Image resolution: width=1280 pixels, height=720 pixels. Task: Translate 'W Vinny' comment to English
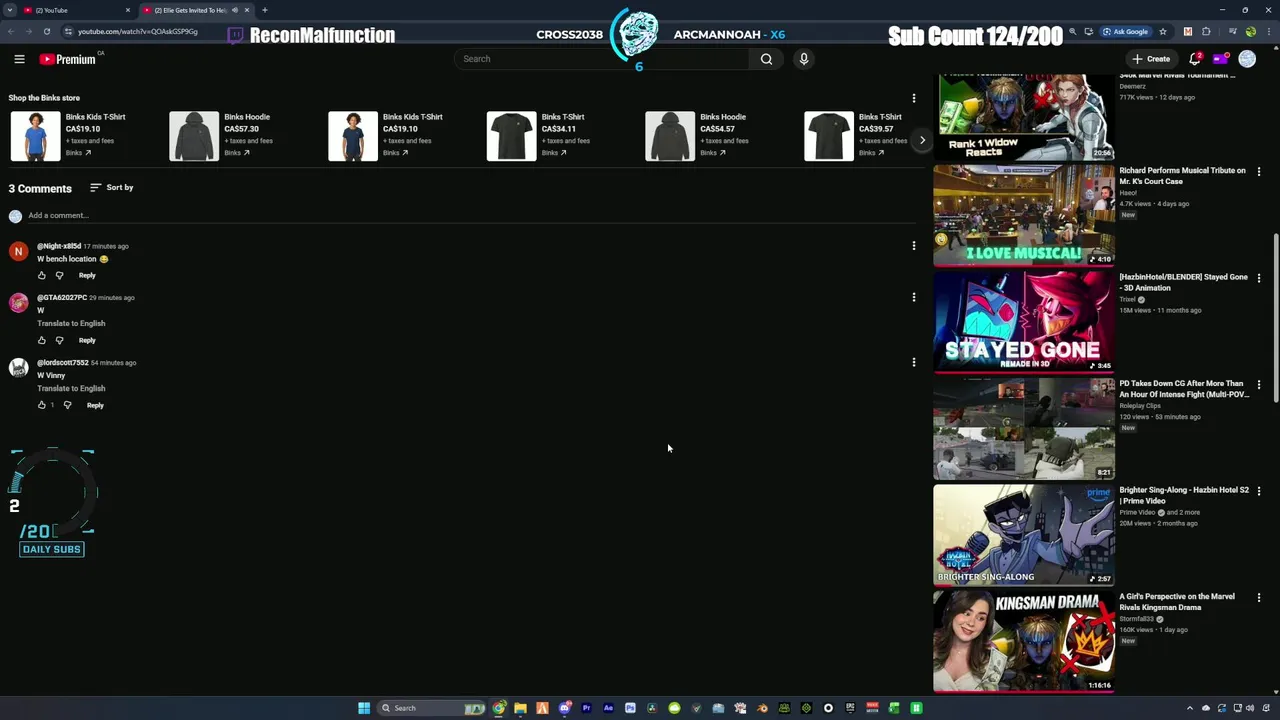(71, 388)
